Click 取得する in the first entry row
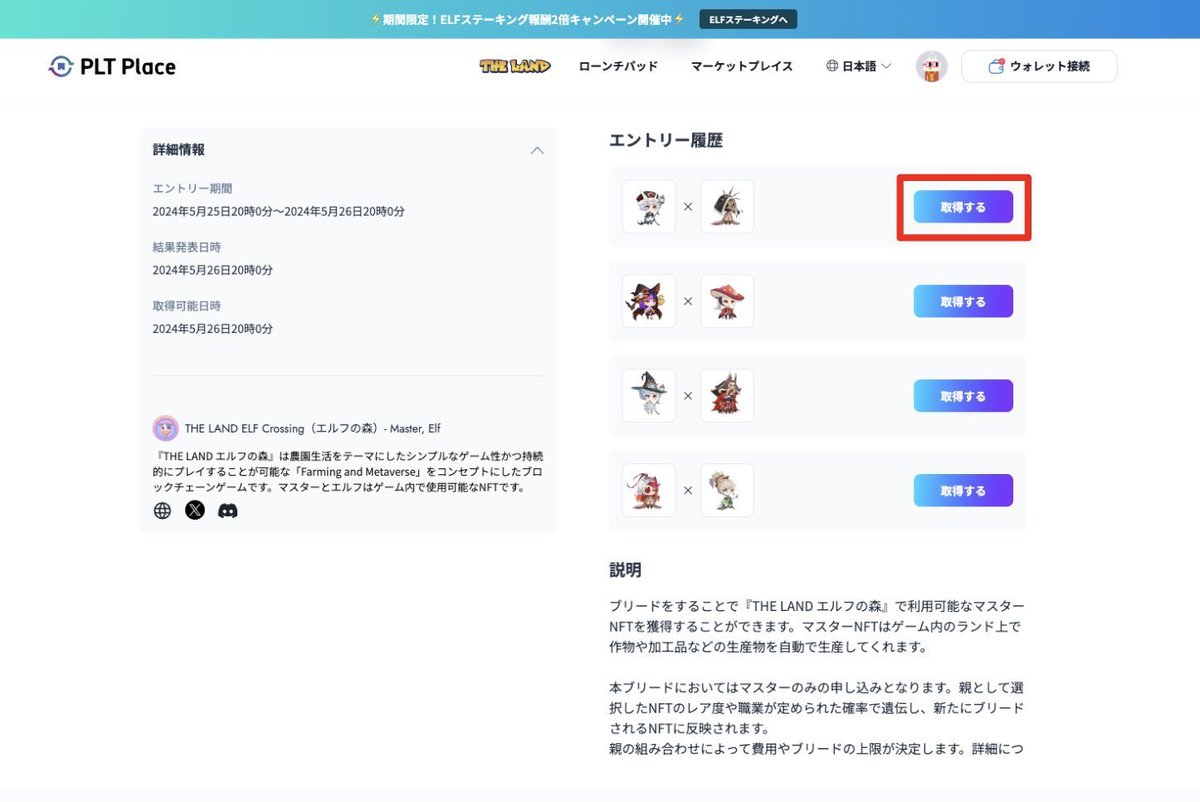1200x802 pixels. (x=963, y=207)
